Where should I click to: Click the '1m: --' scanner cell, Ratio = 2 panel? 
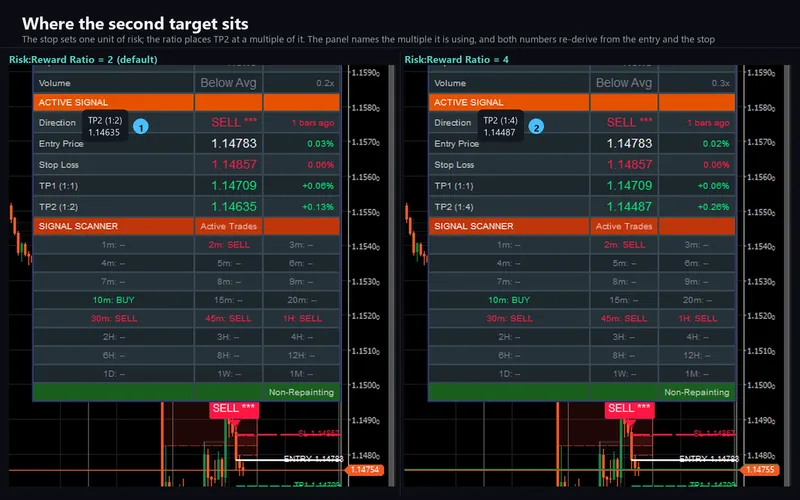coord(113,245)
